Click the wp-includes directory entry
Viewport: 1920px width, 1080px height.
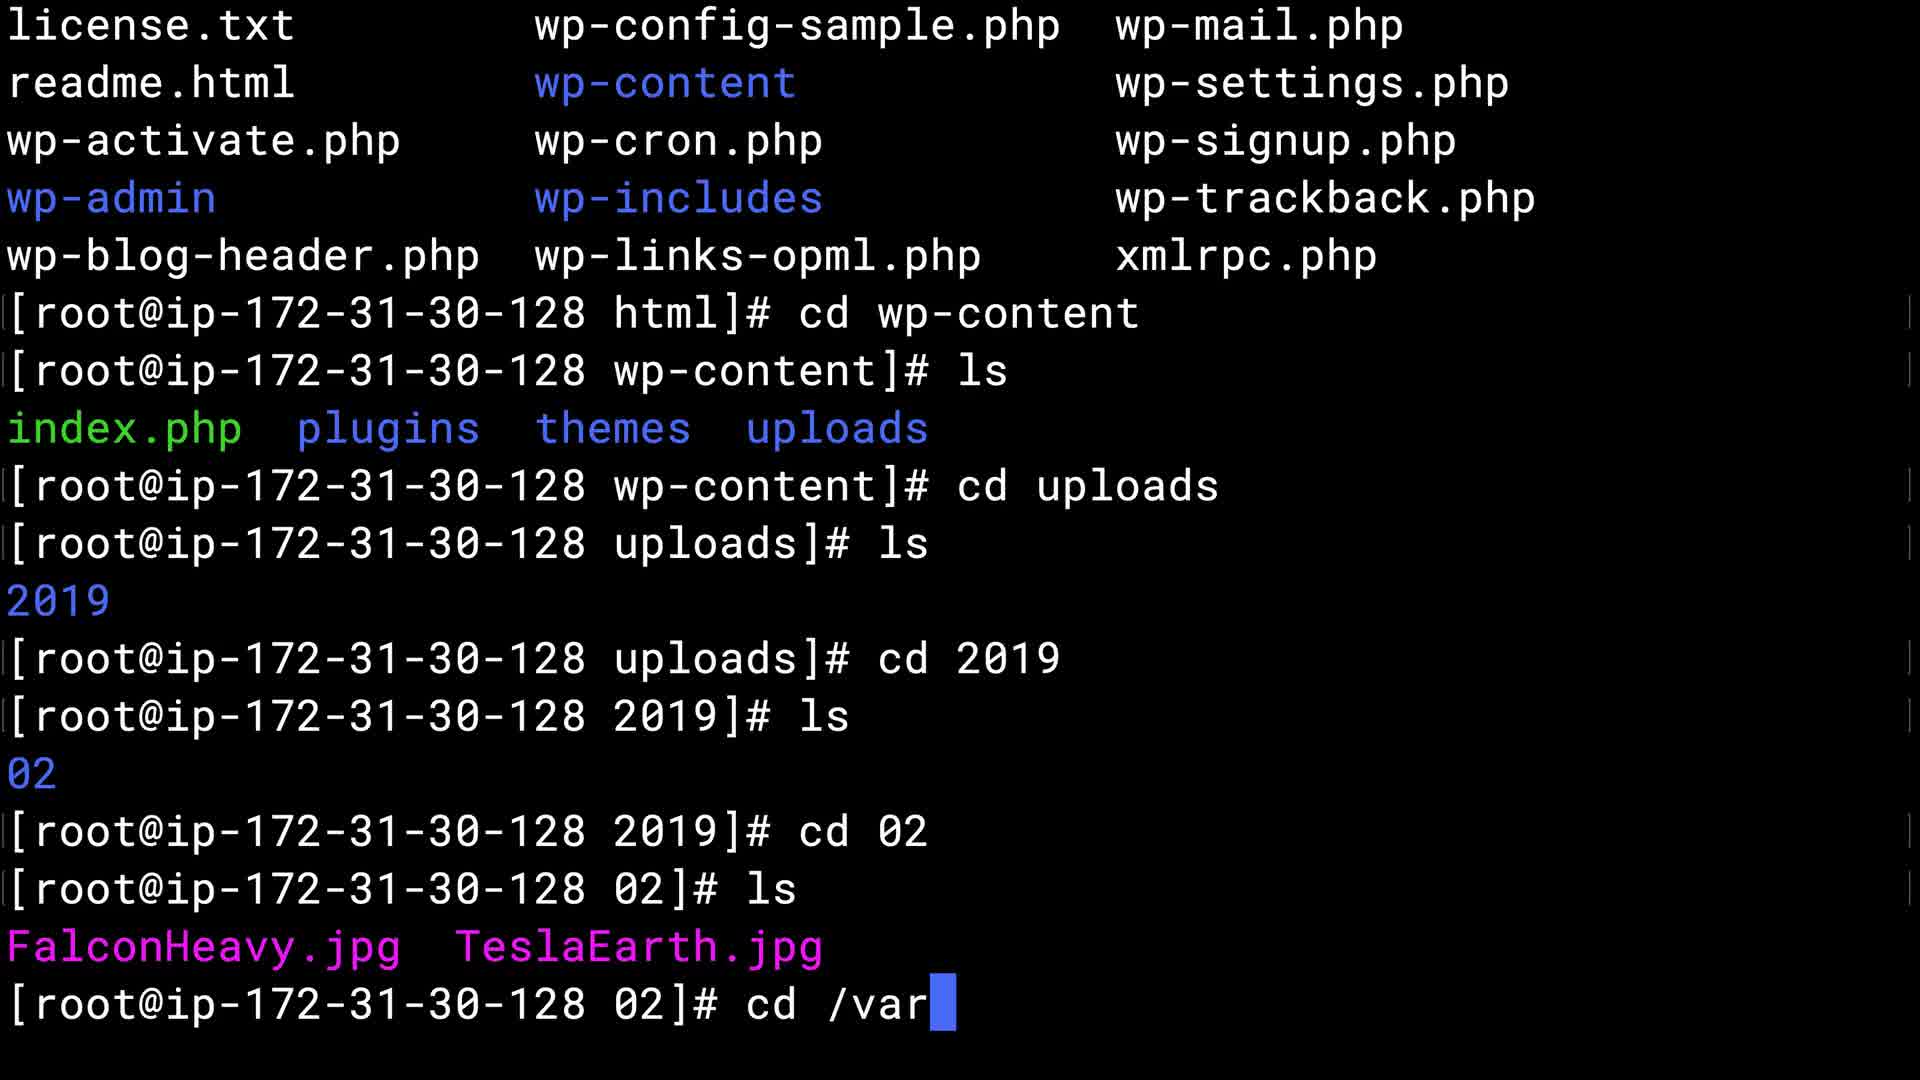(678, 198)
